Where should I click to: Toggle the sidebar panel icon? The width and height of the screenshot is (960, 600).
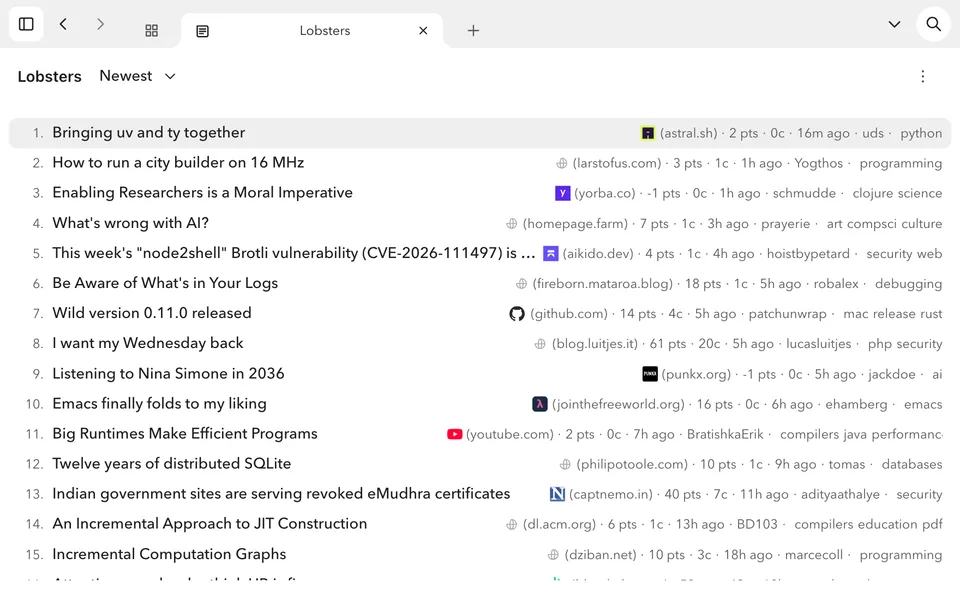click(26, 24)
